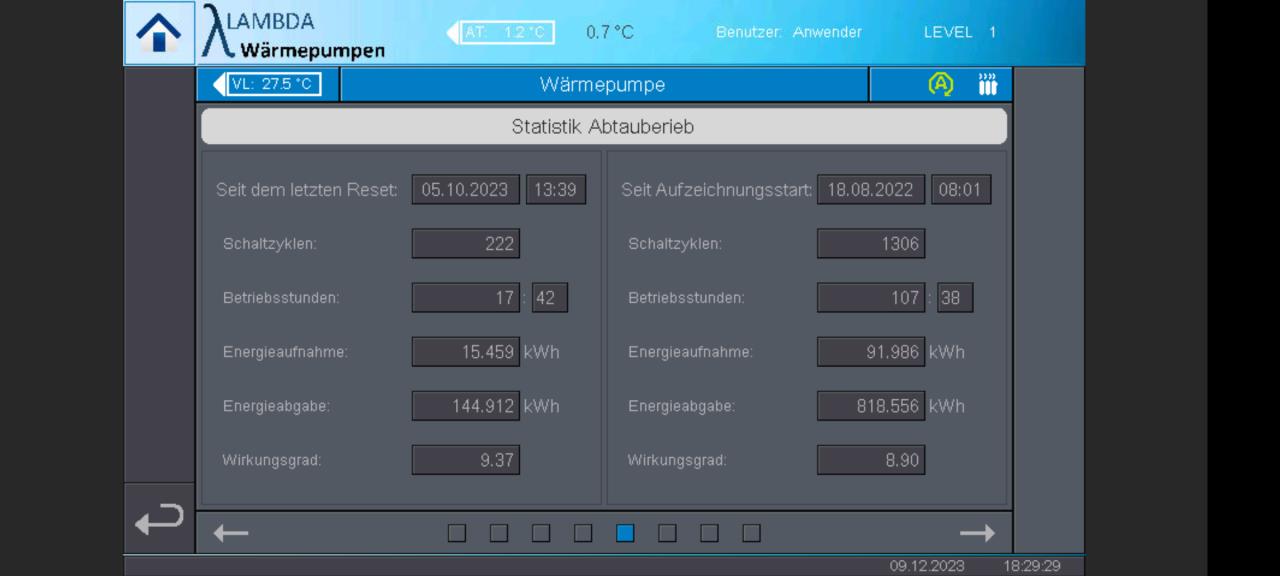Image resolution: width=1280 pixels, height=576 pixels.
Task: Navigate to next page with right arrow
Action: coord(977,534)
